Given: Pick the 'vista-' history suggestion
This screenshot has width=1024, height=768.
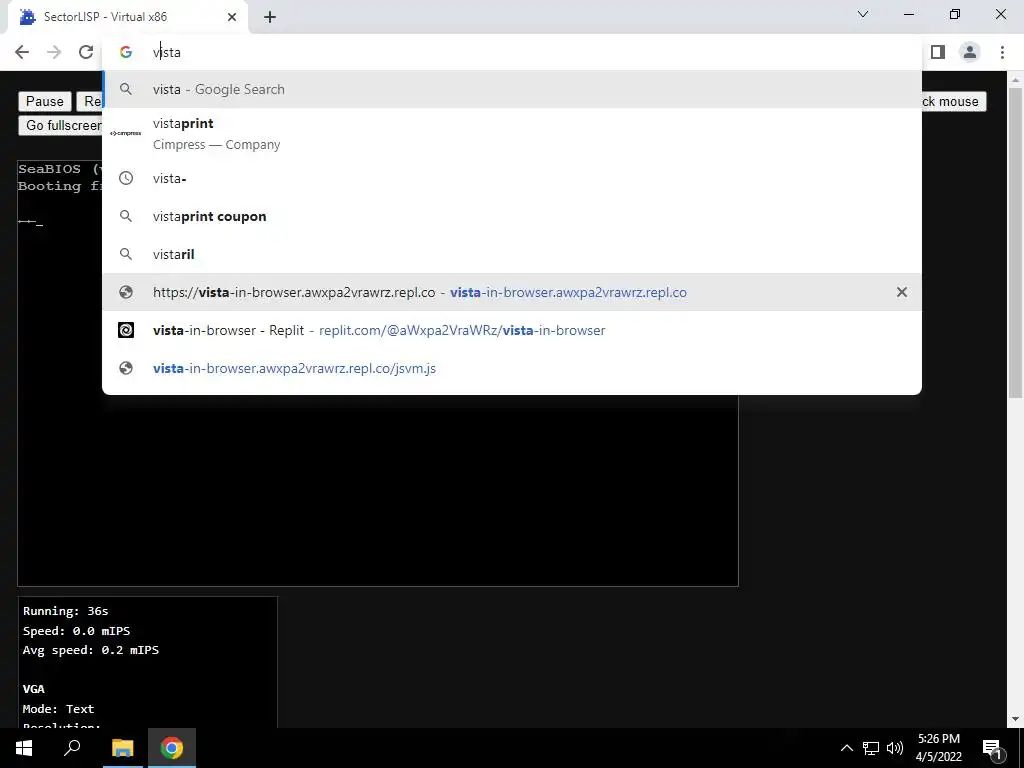Looking at the screenshot, I should (512, 178).
